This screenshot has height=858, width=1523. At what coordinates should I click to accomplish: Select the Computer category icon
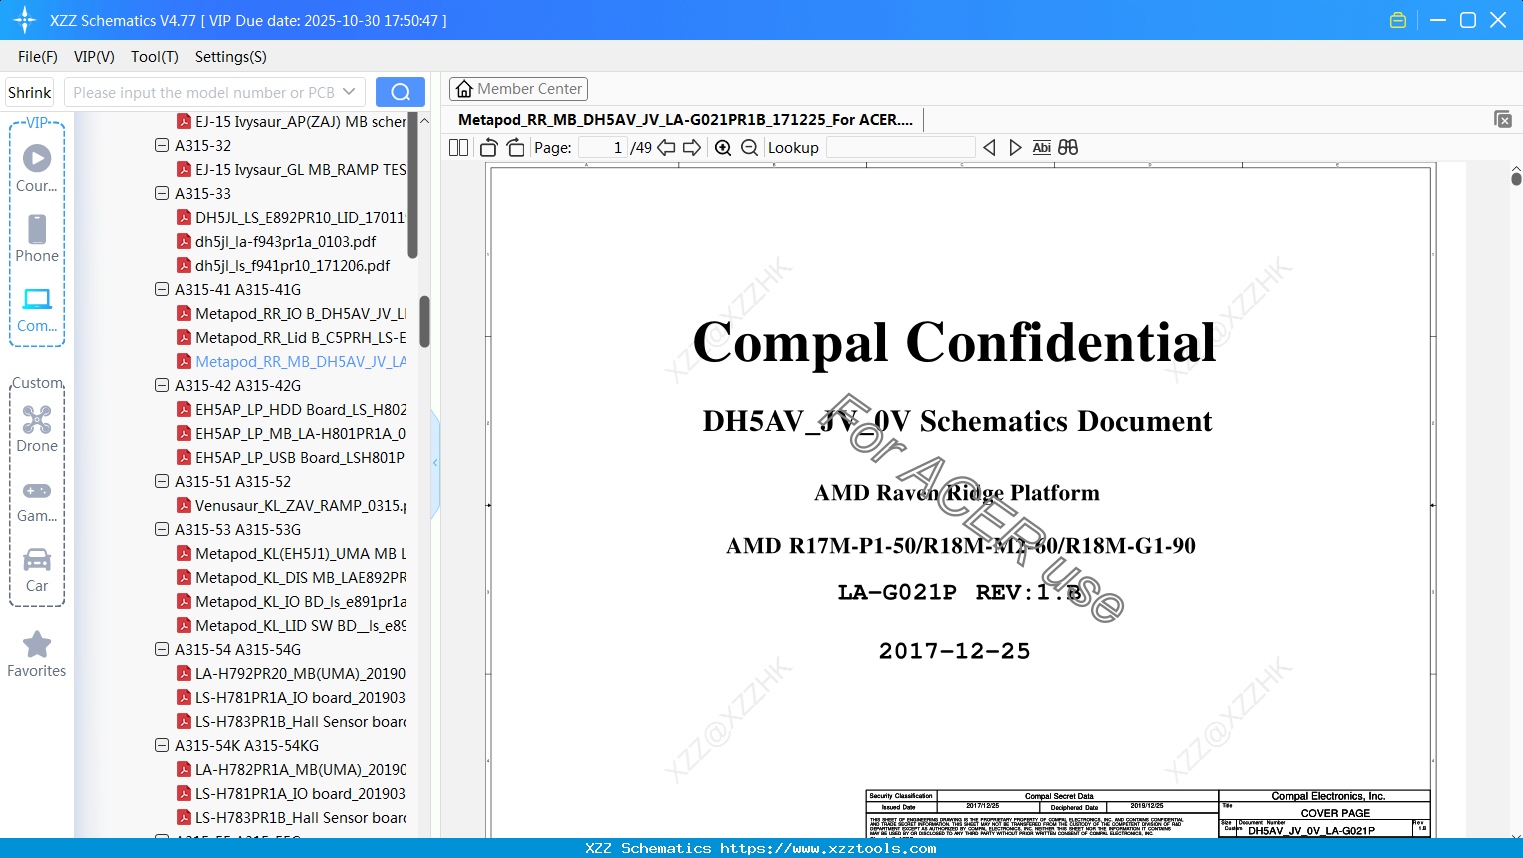tap(37, 310)
